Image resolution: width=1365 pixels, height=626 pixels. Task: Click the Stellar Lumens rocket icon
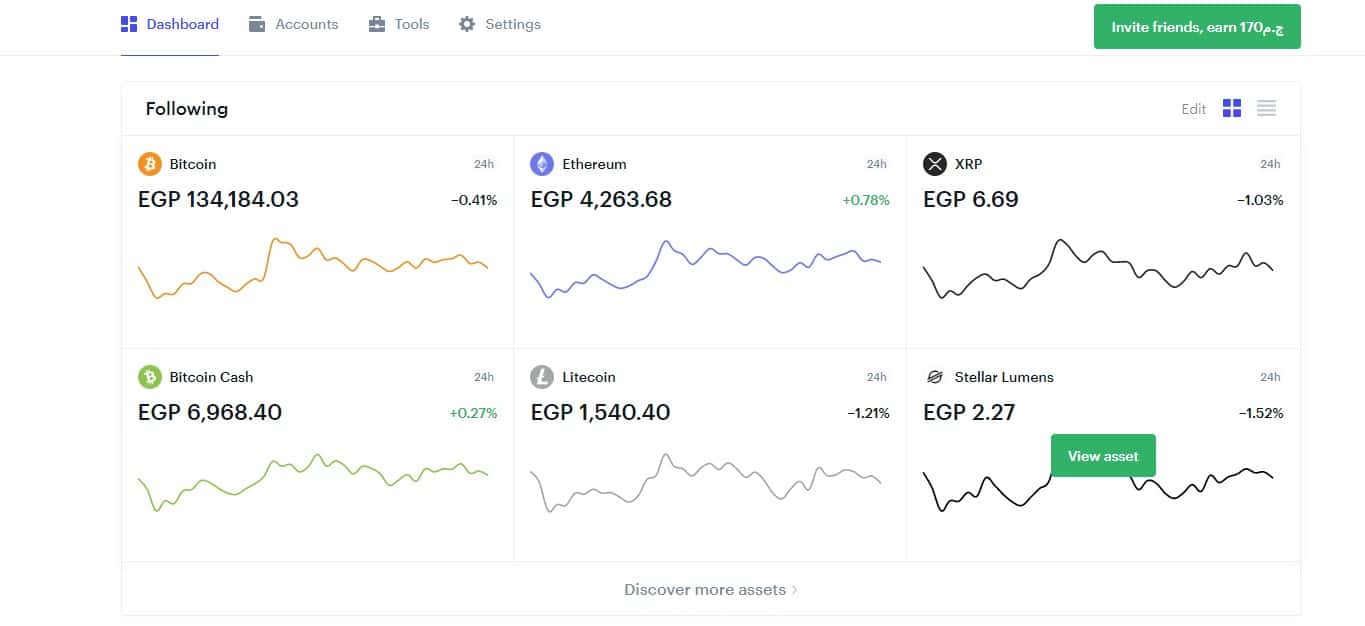pos(935,377)
